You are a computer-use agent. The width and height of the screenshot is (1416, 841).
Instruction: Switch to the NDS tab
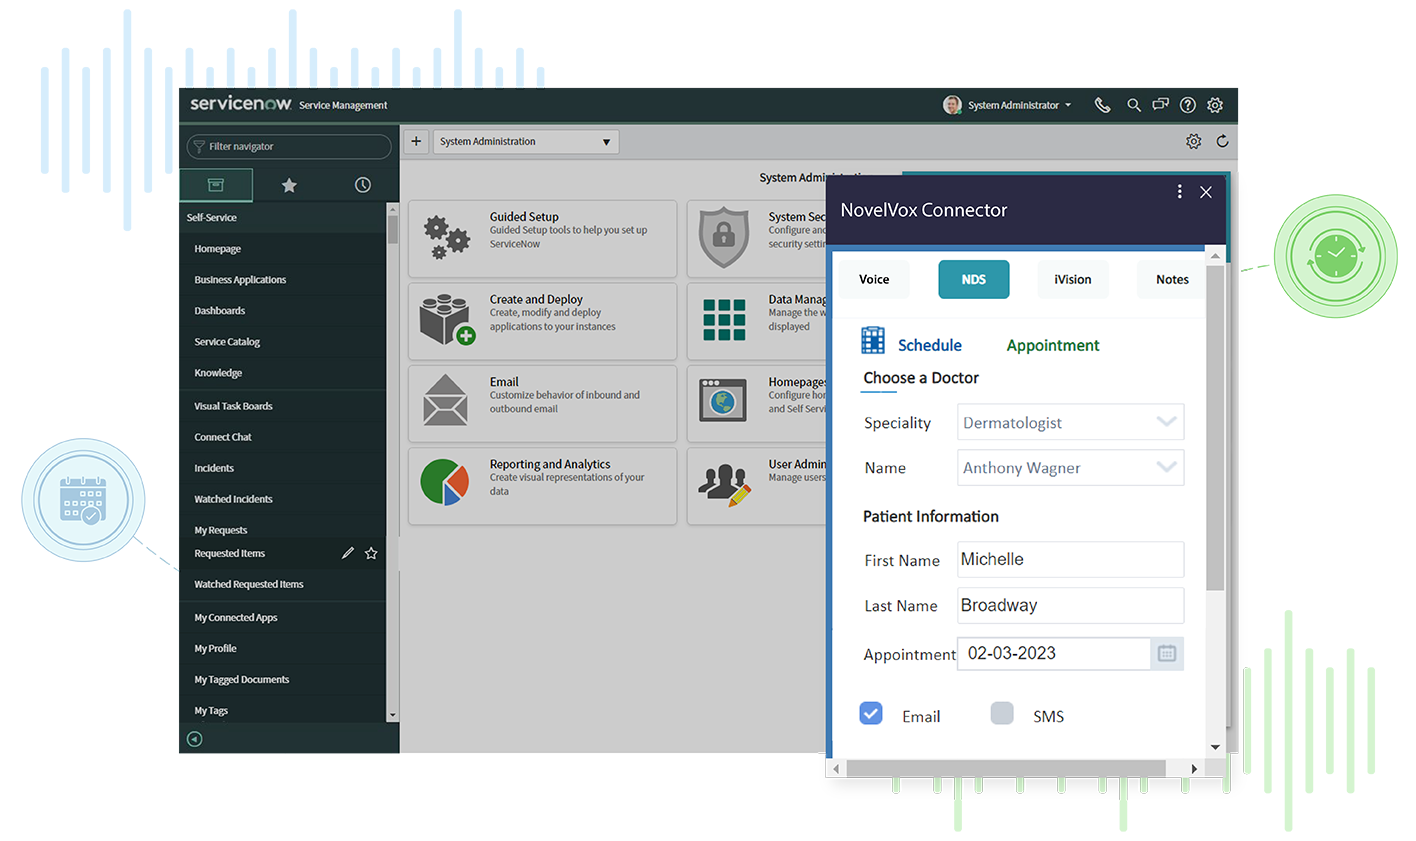[974, 279]
